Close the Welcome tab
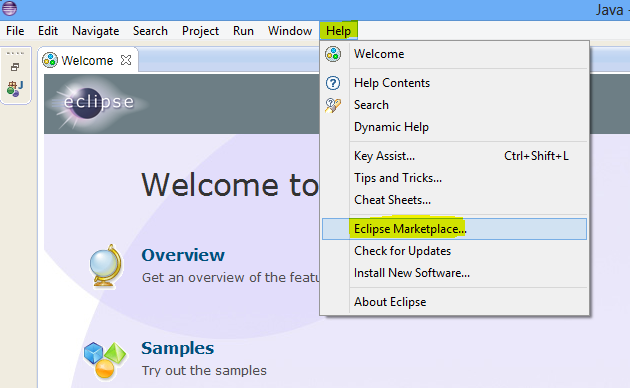 126,60
